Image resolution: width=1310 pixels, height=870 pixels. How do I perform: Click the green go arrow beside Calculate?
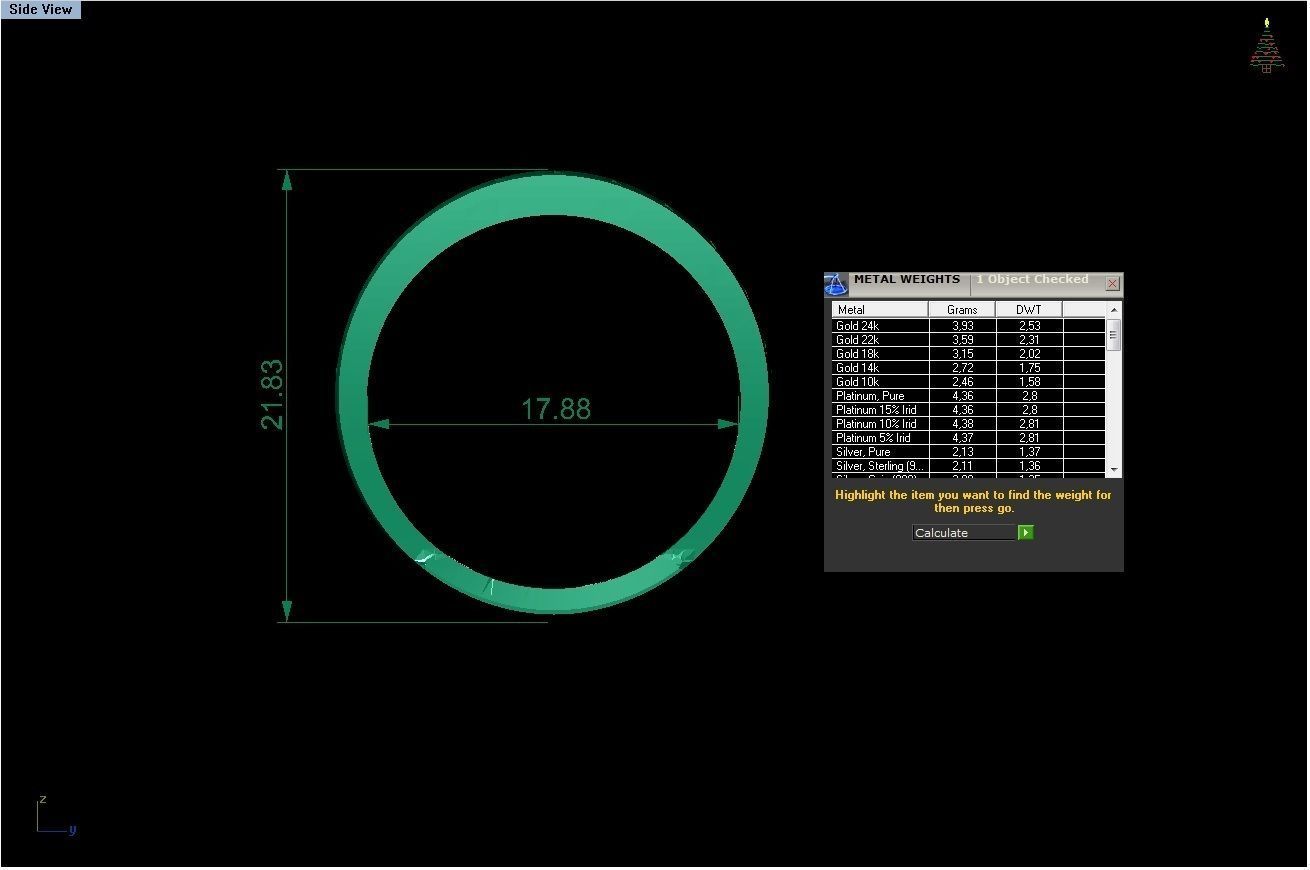(x=1025, y=533)
